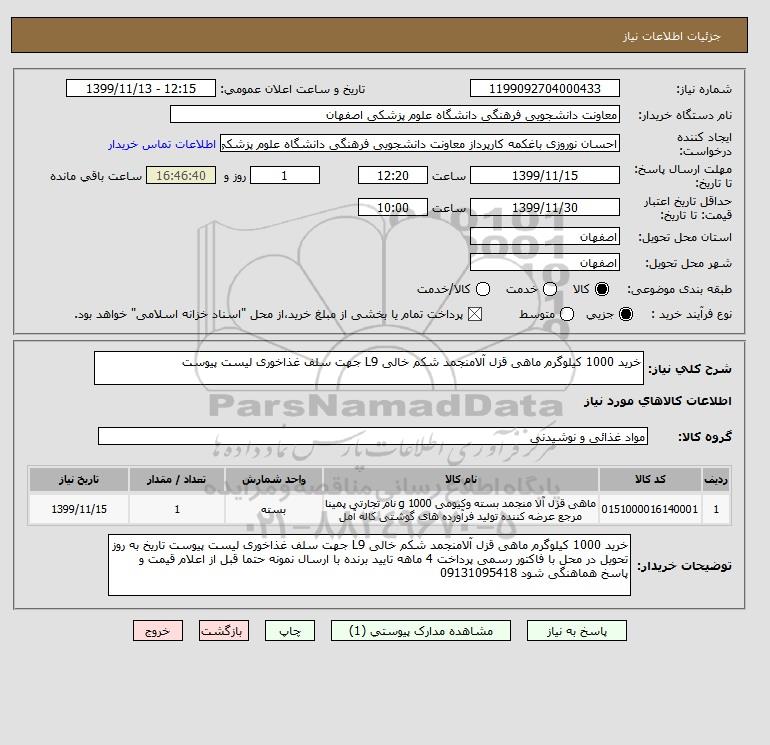Click request creator name field
Image resolution: width=770 pixels, height=745 pixels.
pyautogui.click(x=420, y=144)
